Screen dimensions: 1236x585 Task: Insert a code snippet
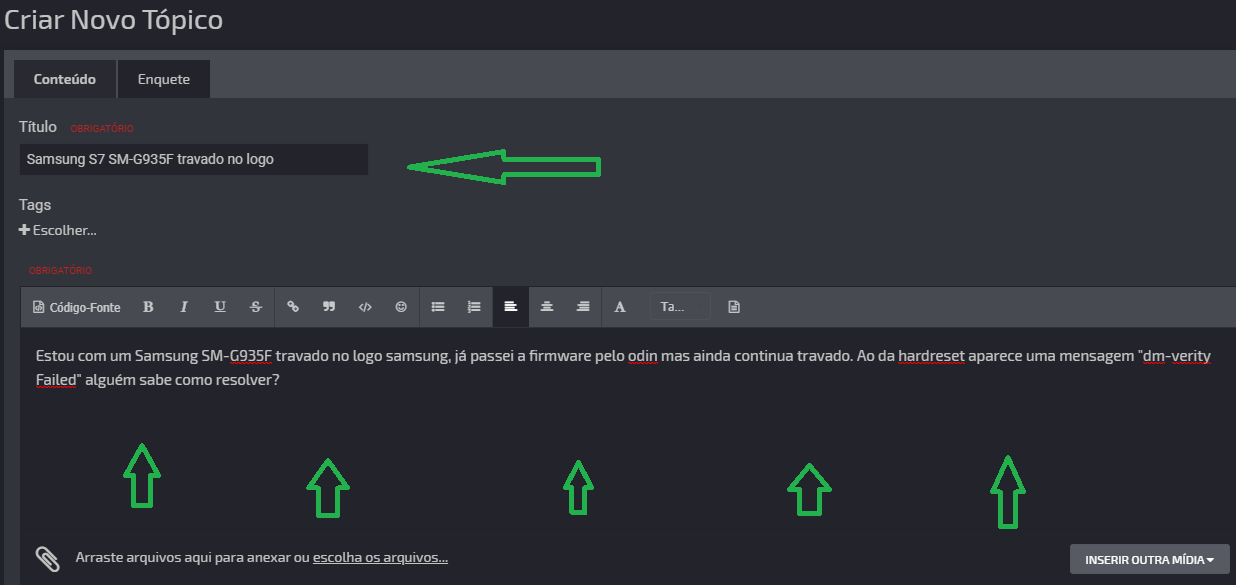(x=365, y=307)
